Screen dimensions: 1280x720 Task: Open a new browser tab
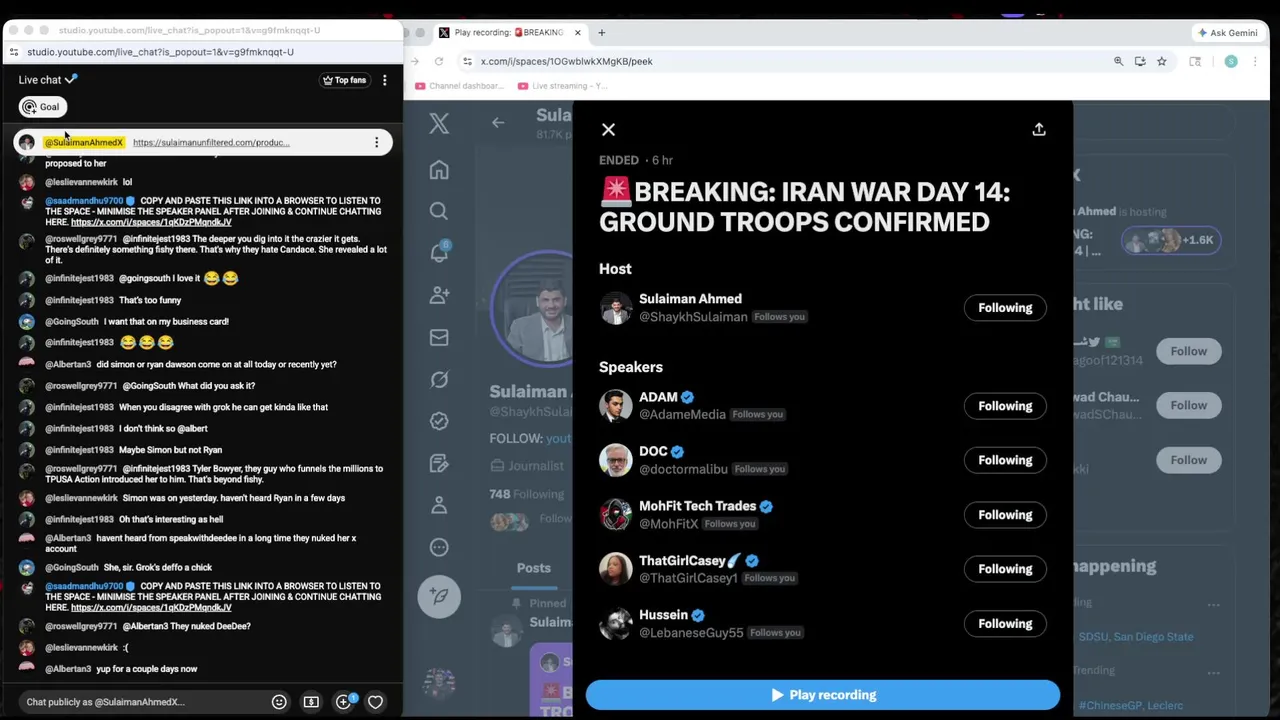[x=601, y=33]
